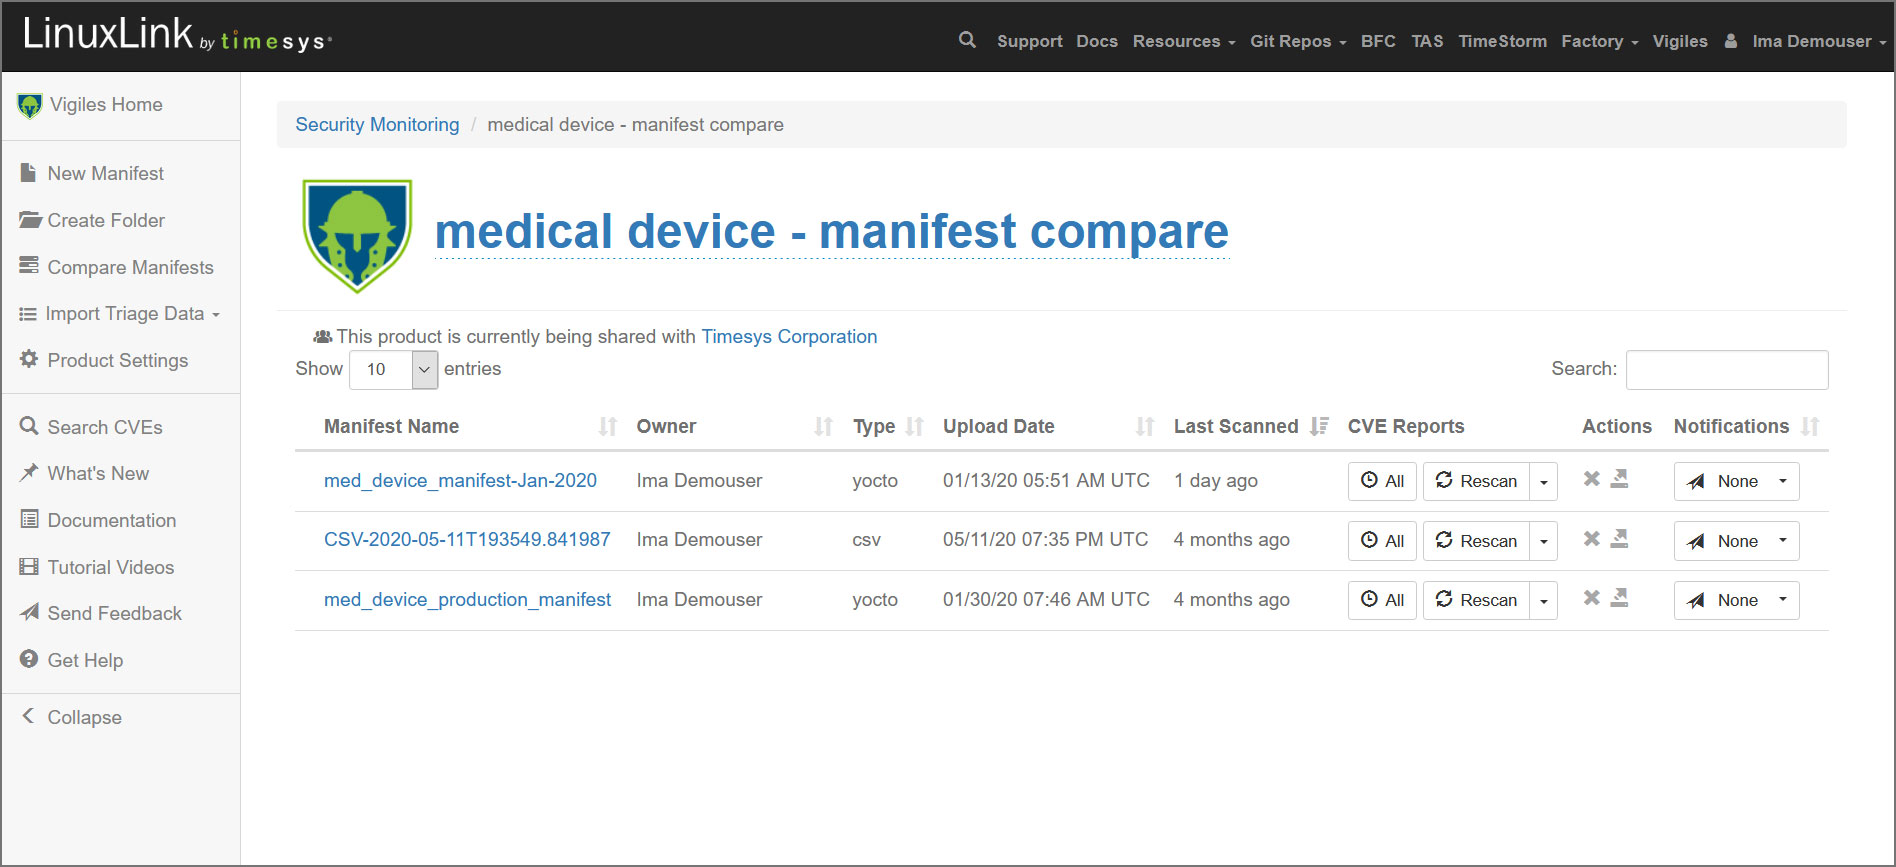View All CVE reports for med_device_manifest-Jan-2020
Screen dimensions: 1896x867
(1382, 481)
